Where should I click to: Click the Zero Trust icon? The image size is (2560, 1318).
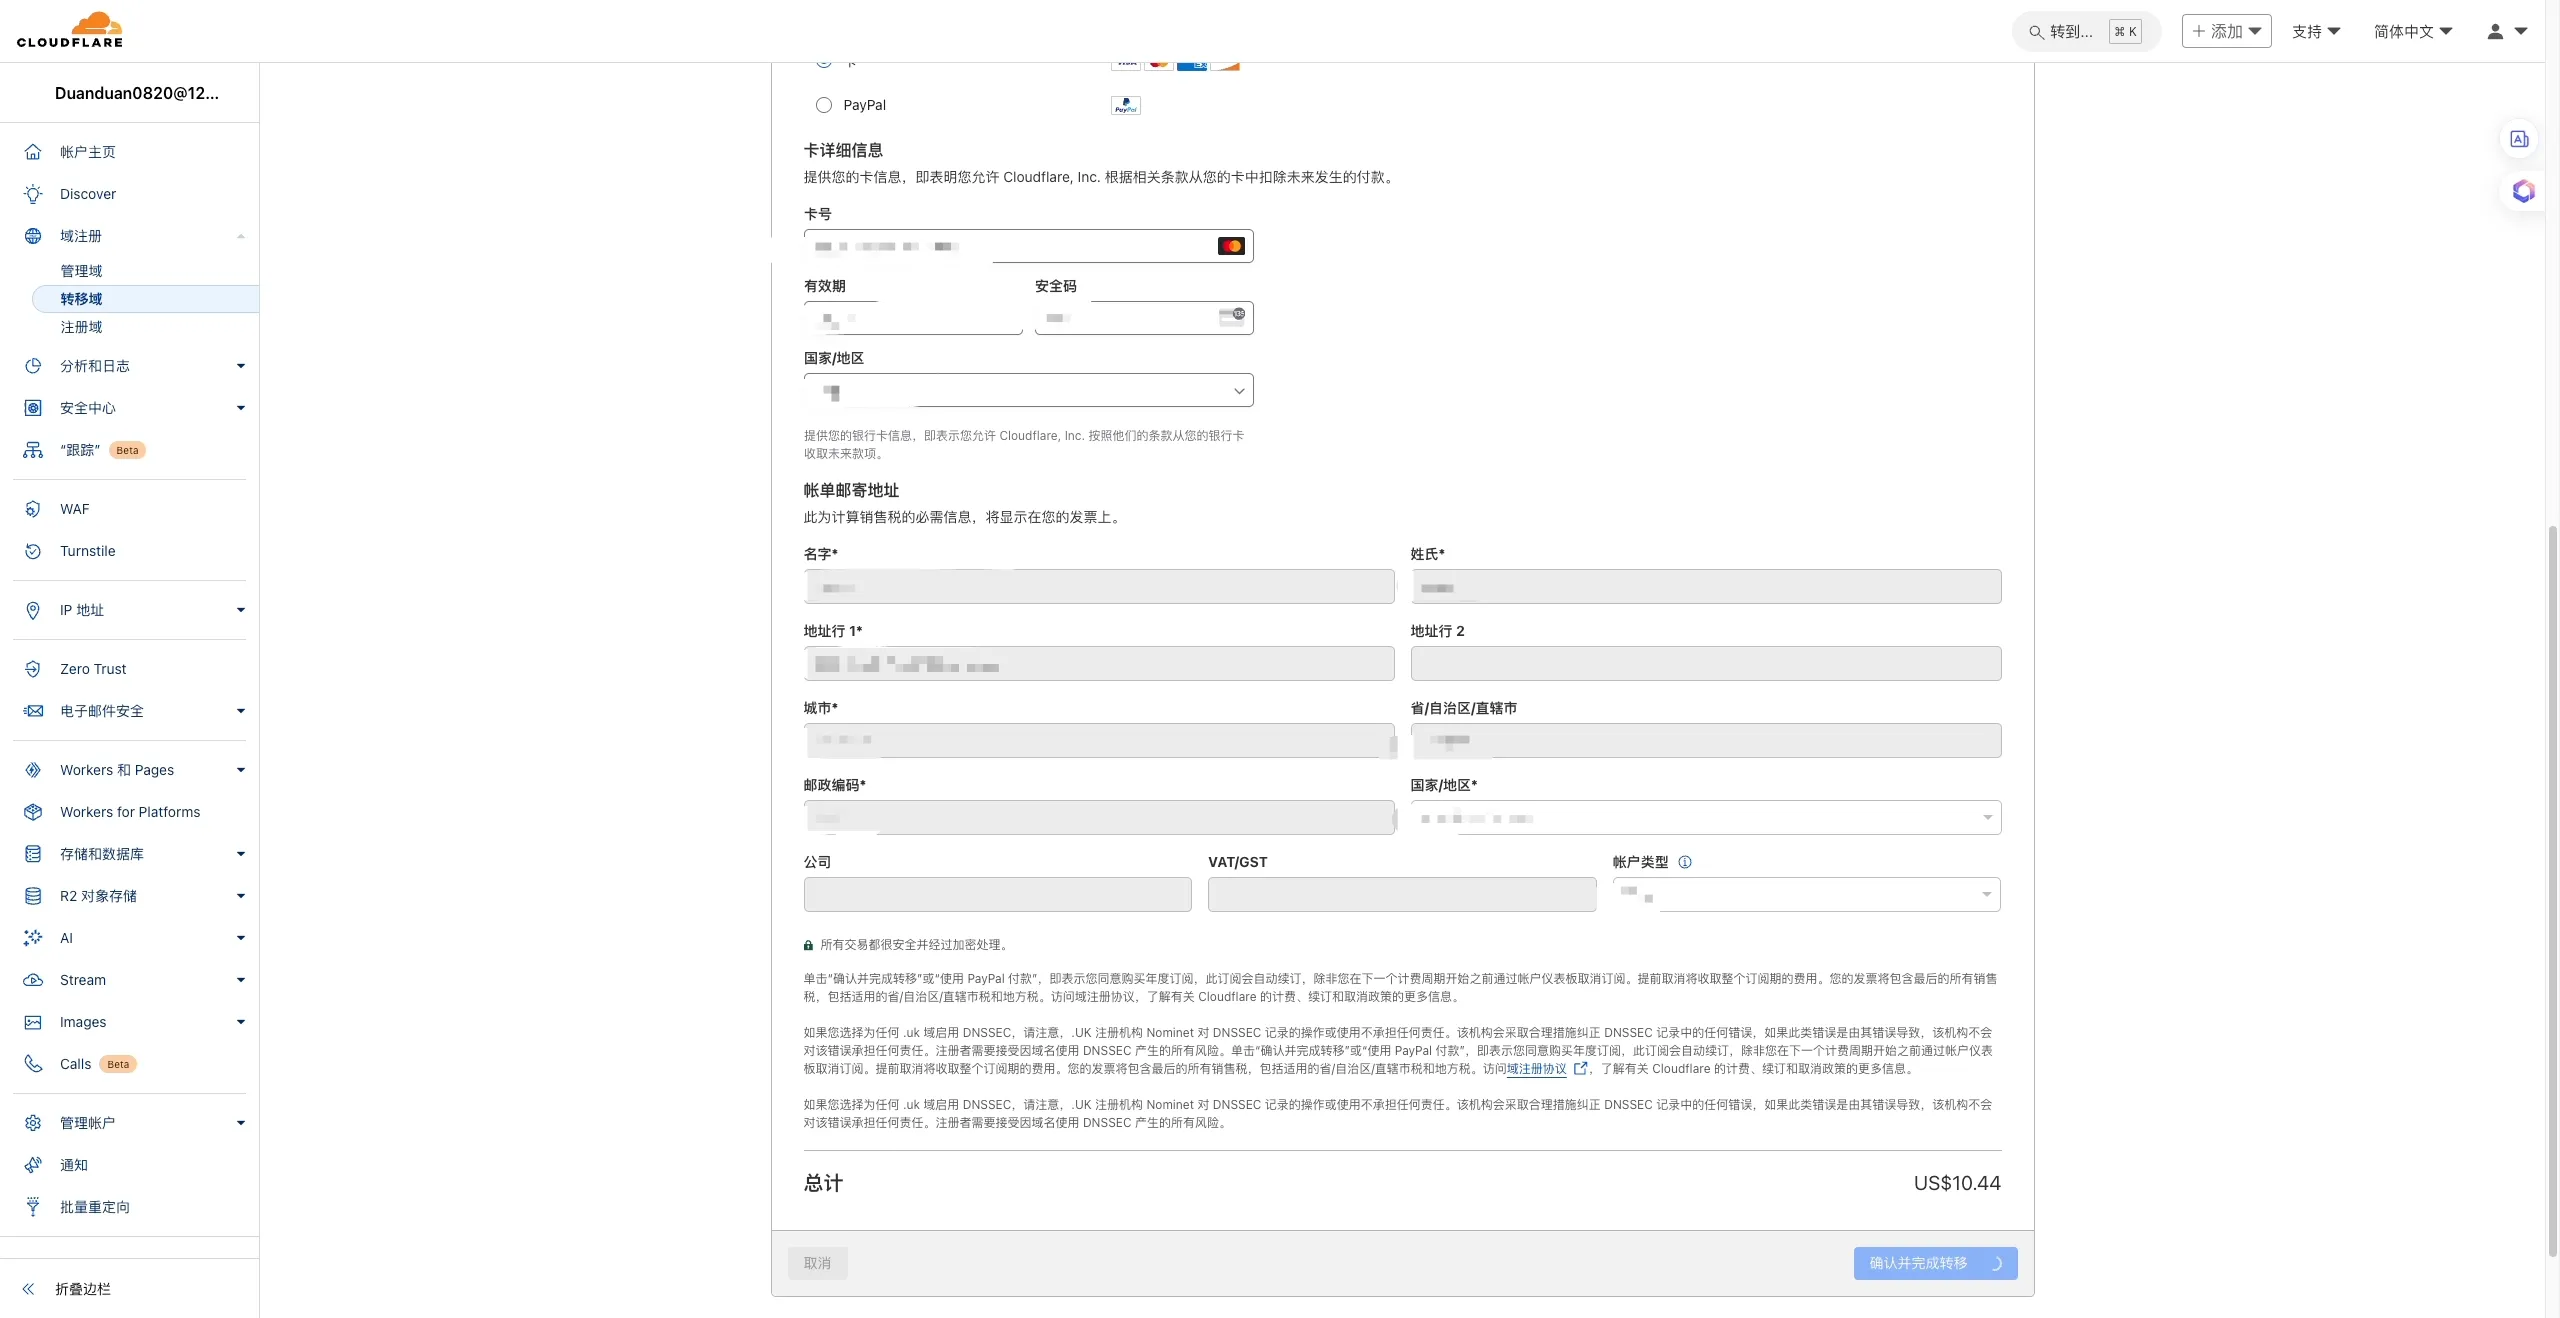[x=33, y=669]
